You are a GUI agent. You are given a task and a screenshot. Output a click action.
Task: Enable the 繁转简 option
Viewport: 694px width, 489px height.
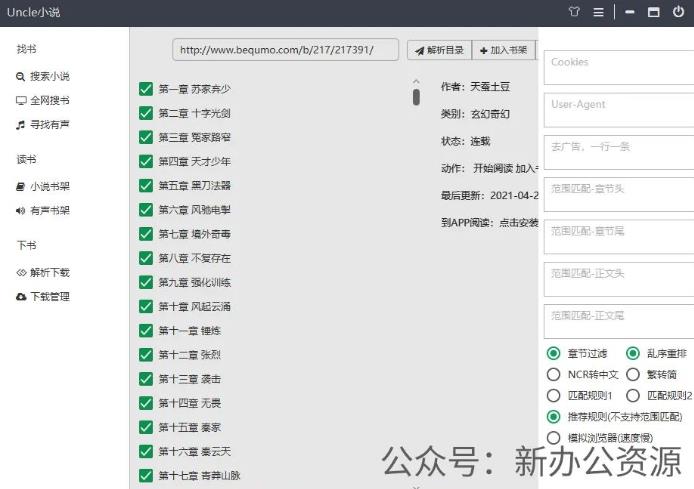pyautogui.click(x=633, y=374)
